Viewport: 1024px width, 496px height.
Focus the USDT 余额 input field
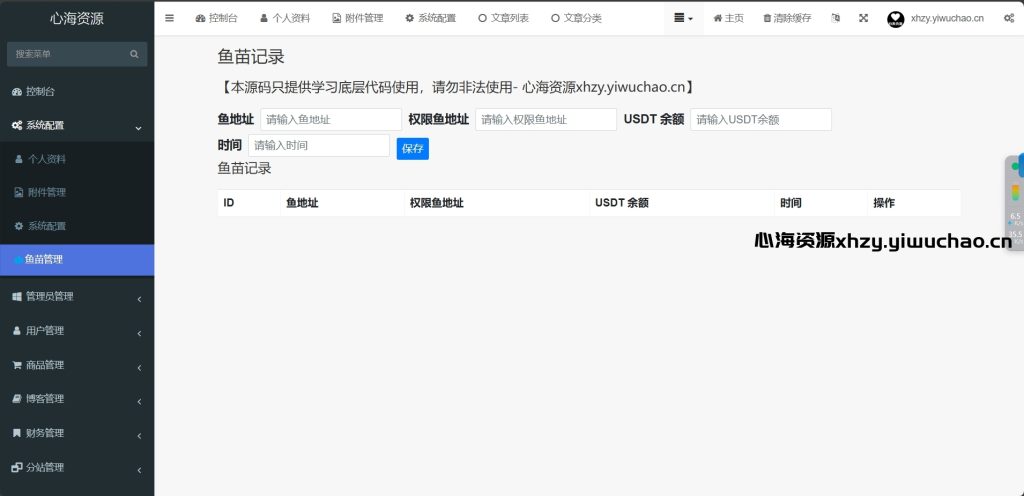click(761, 119)
